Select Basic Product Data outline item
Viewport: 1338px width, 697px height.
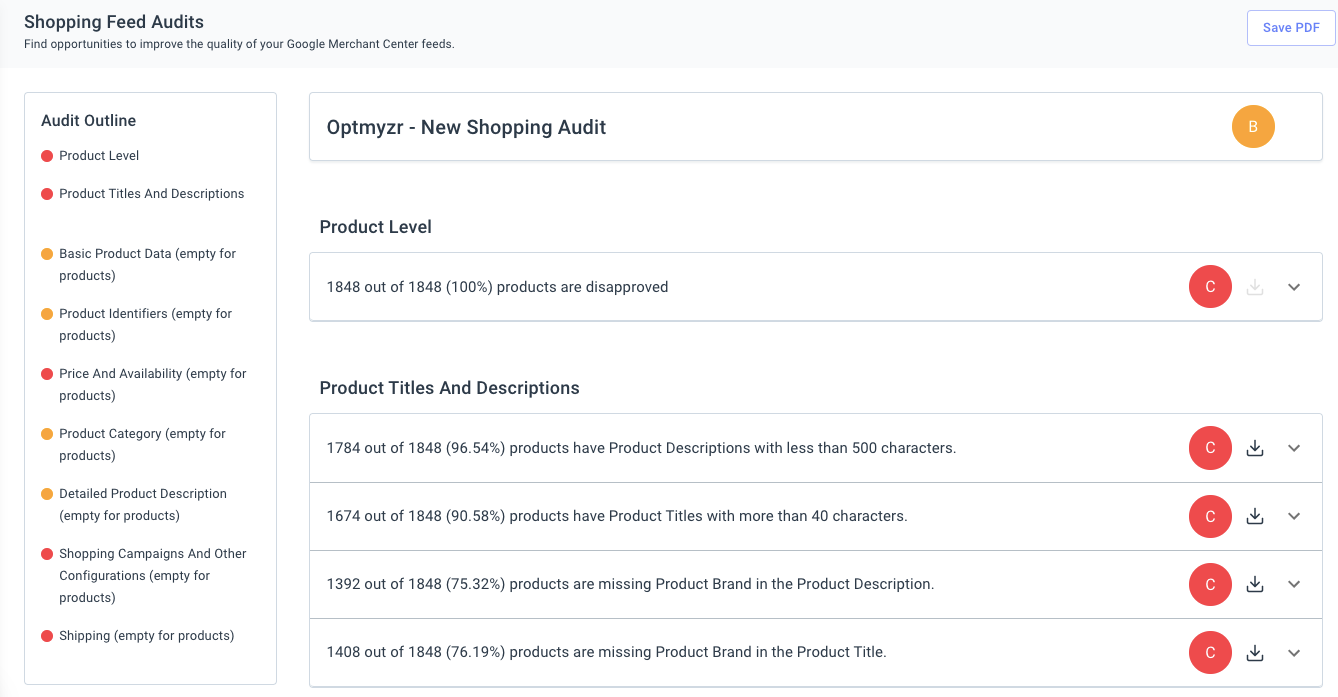147,264
